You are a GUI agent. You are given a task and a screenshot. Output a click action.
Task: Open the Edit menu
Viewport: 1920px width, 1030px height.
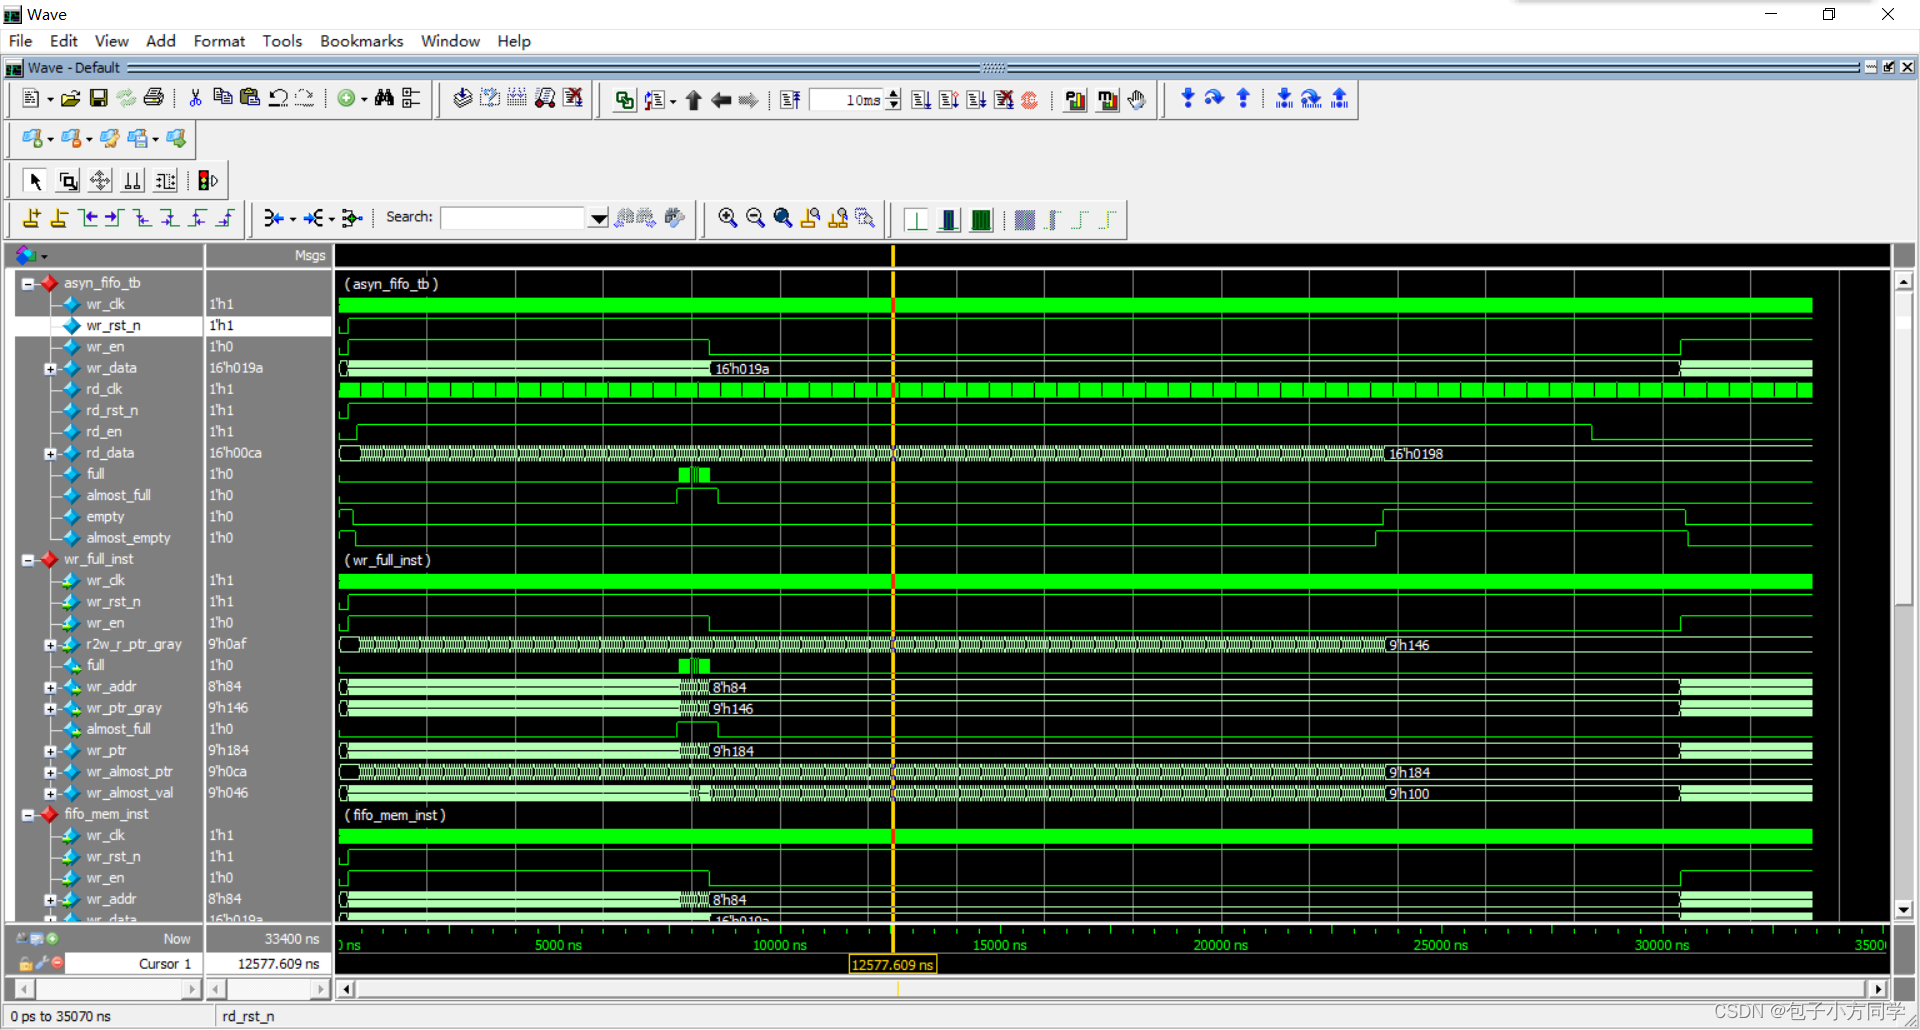point(64,41)
